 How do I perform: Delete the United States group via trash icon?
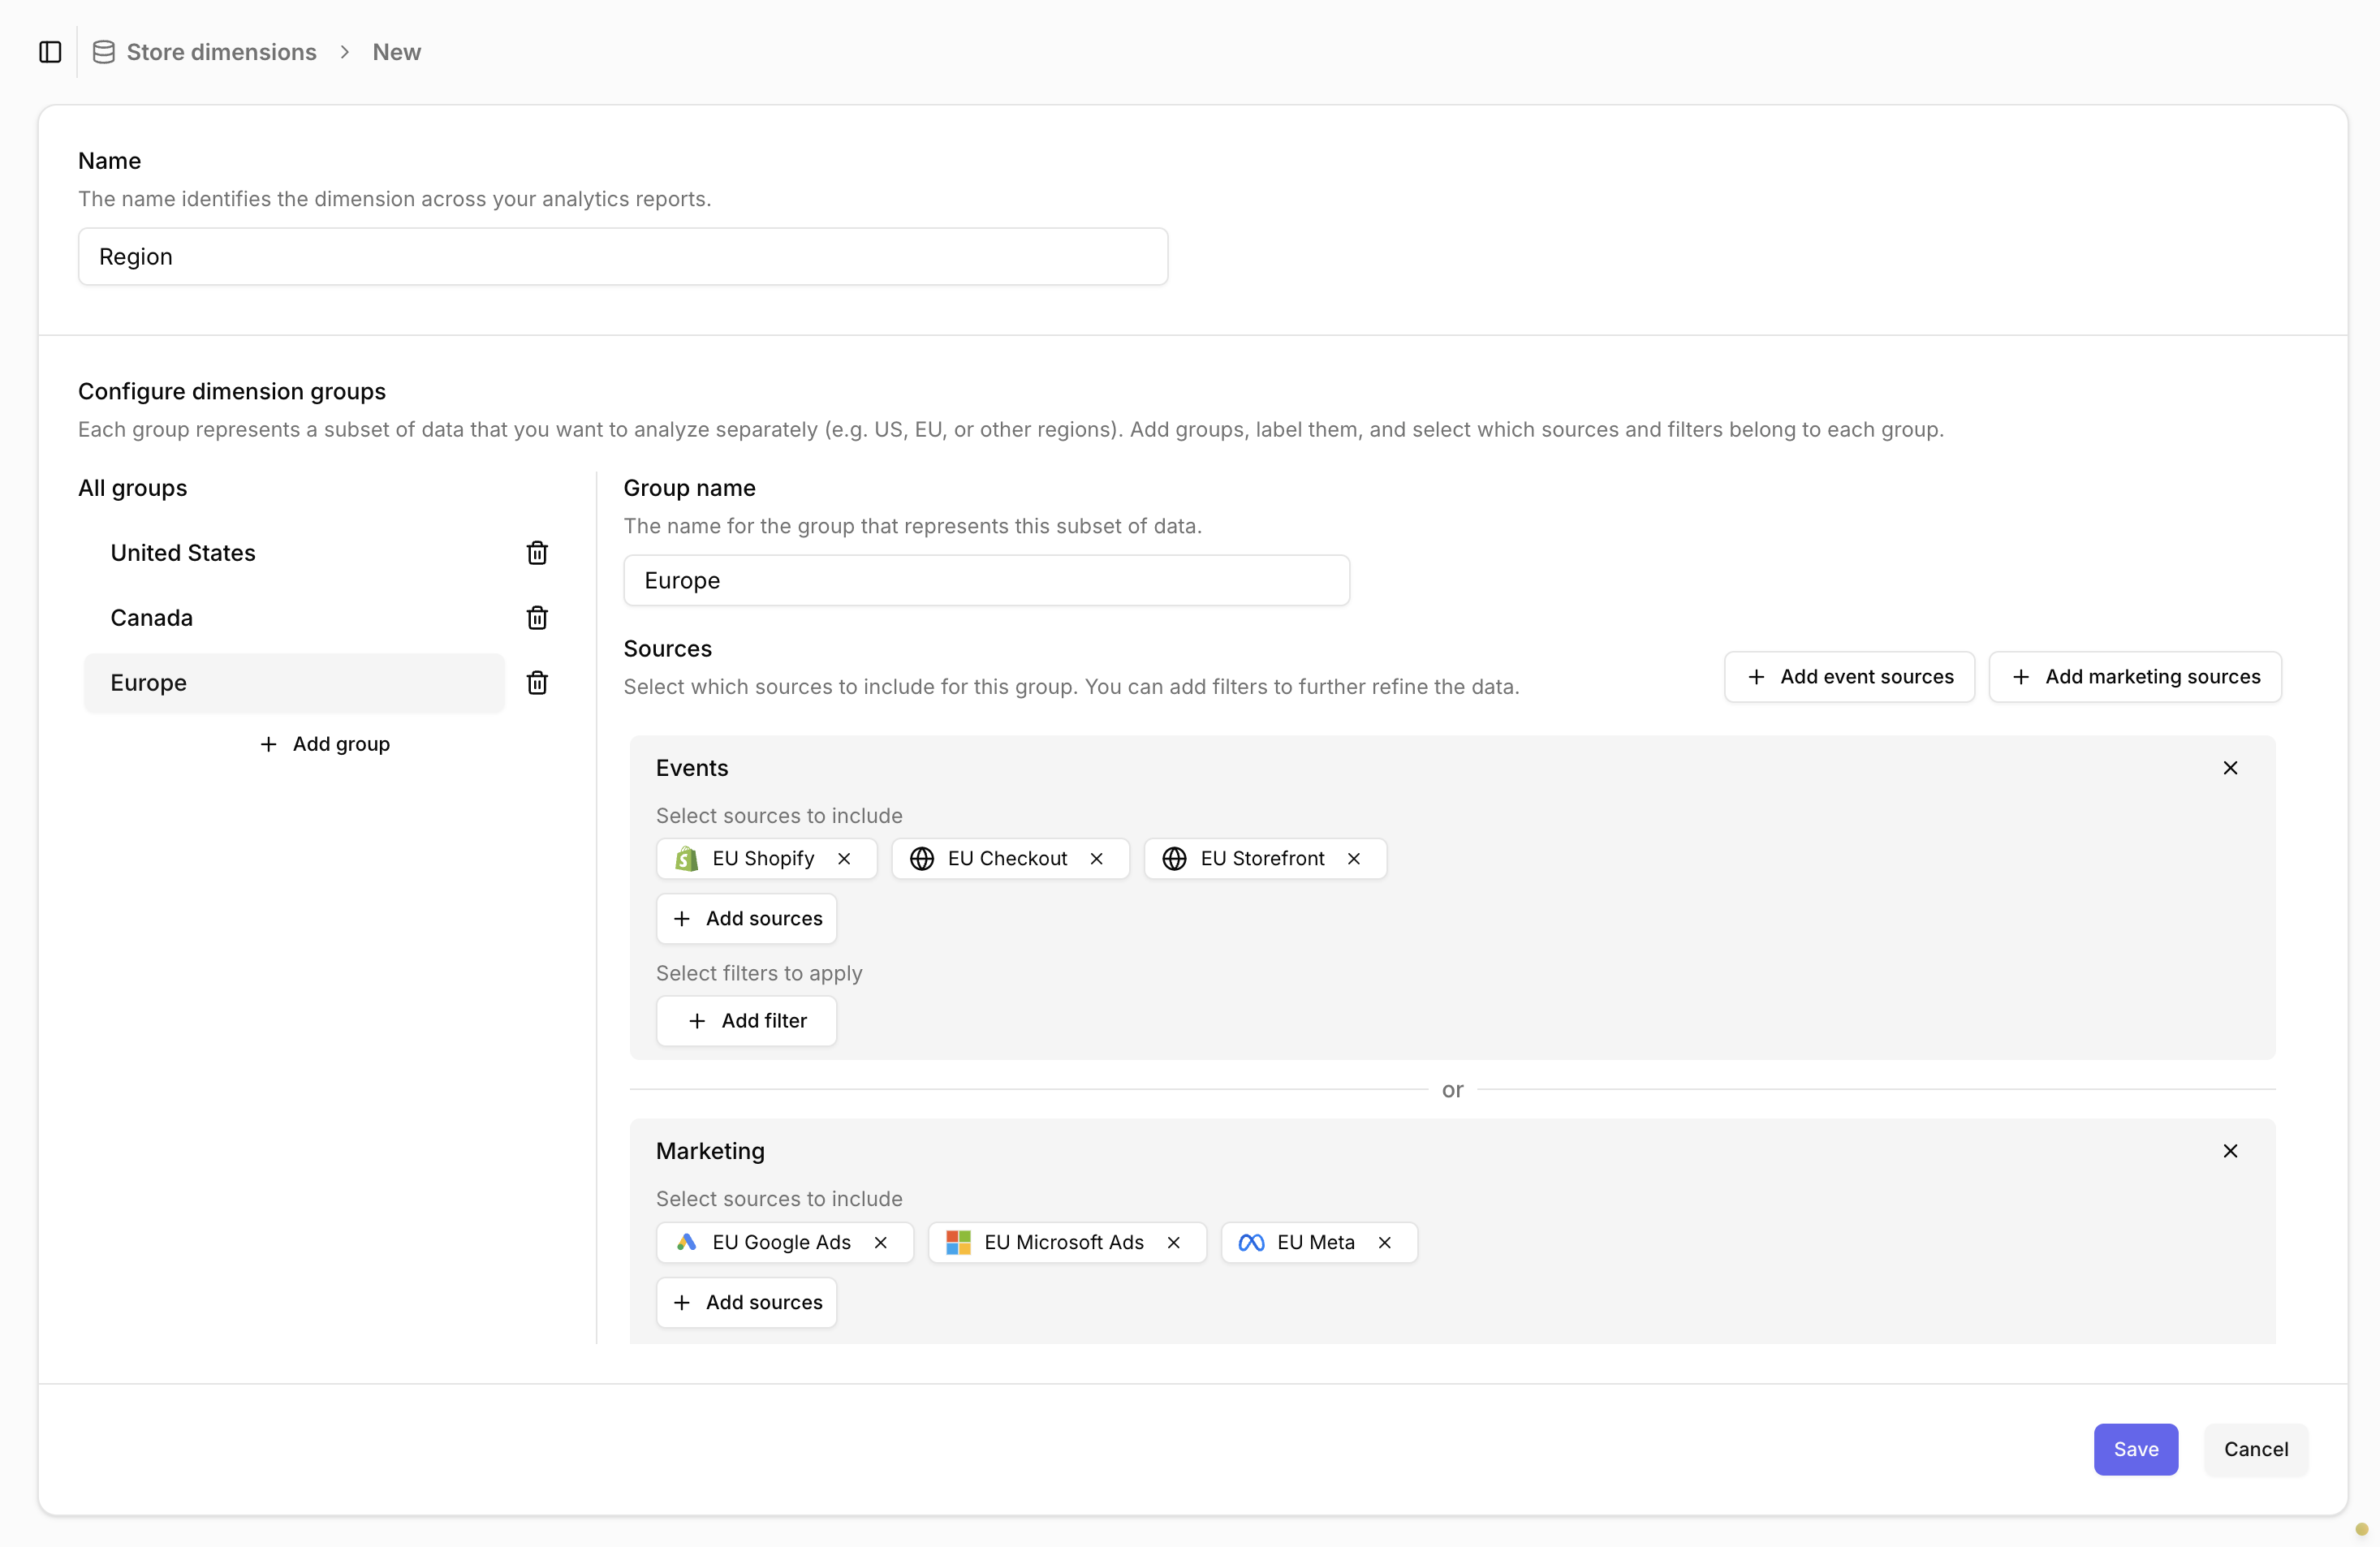tap(537, 552)
